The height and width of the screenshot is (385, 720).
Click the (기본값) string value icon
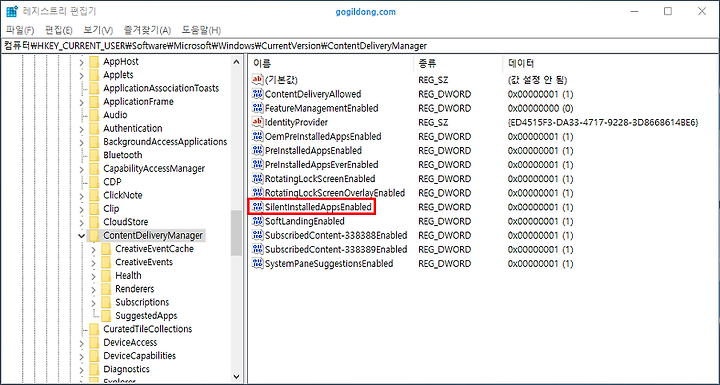[258, 80]
